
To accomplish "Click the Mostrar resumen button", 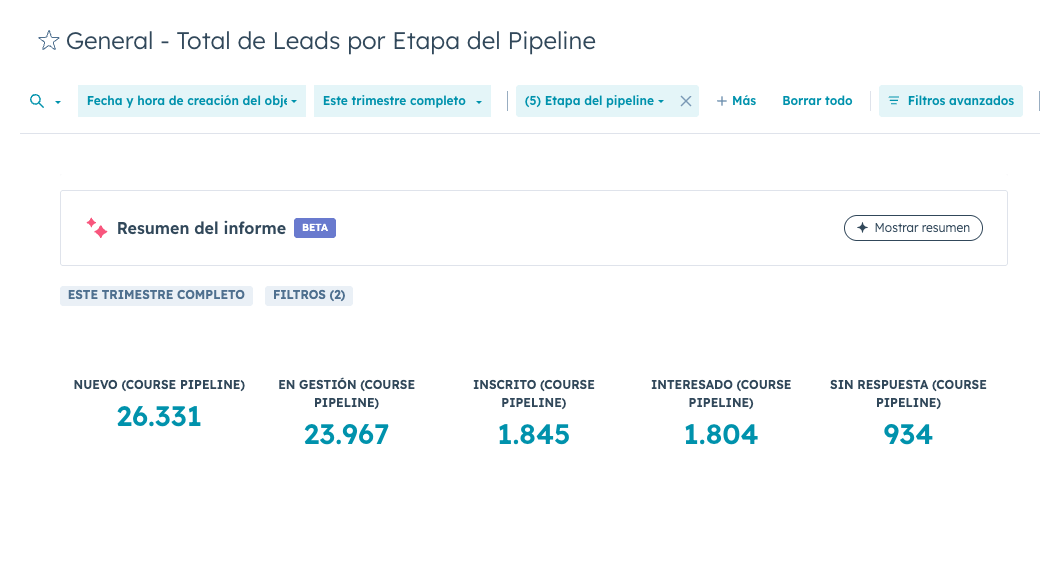I will coord(913,228).
